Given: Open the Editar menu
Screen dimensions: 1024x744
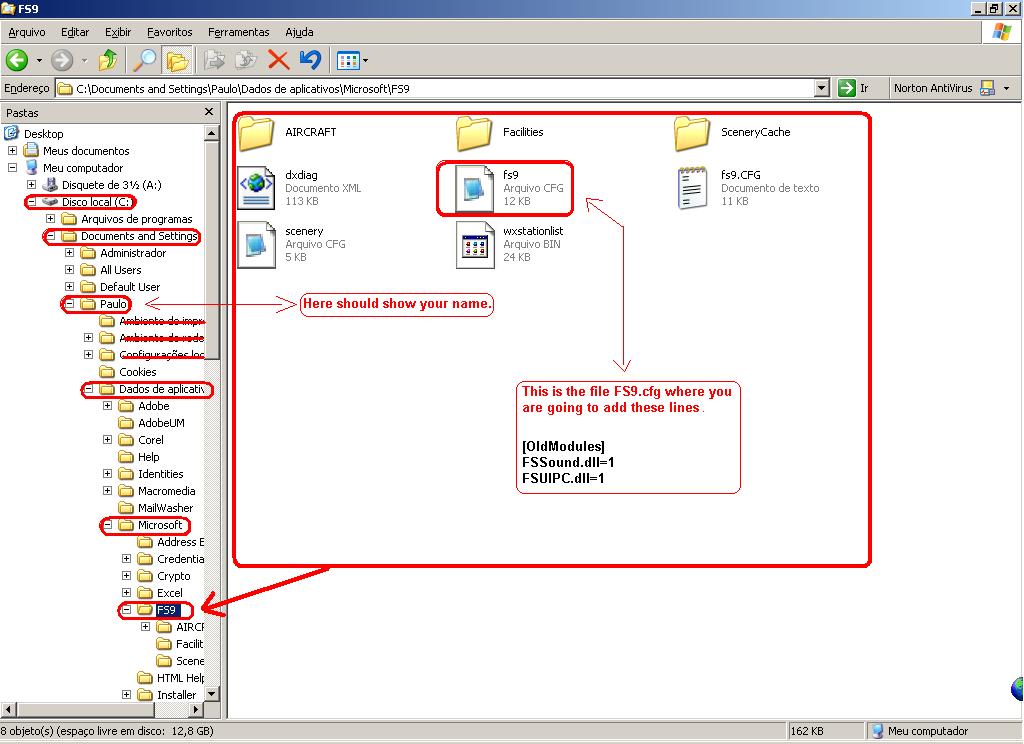Looking at the screenshot, I should (75, 32).
